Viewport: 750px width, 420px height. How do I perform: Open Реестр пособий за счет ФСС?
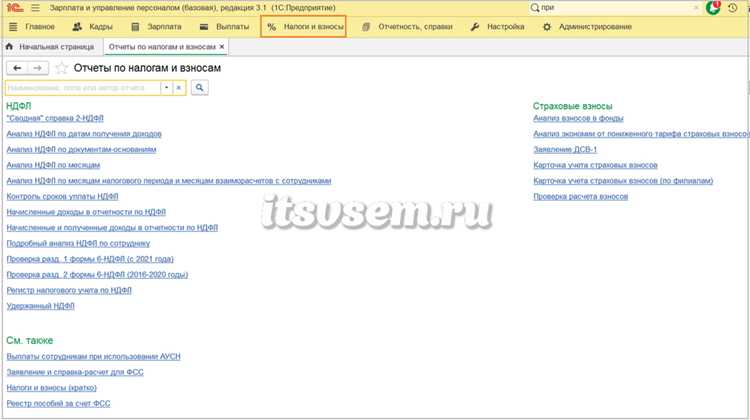click(x=58, y=404)
